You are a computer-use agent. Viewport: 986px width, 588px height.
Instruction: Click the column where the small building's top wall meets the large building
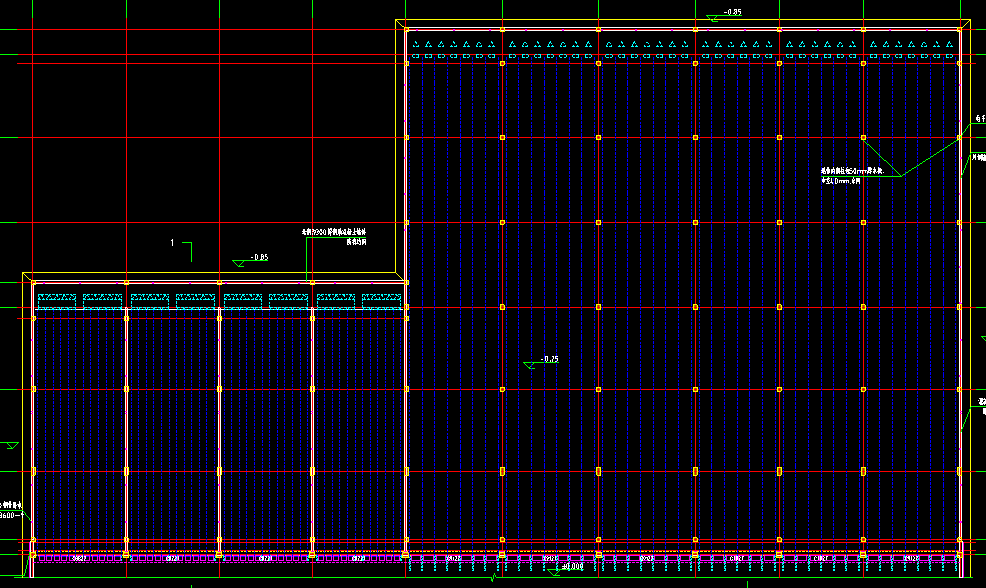406,283
